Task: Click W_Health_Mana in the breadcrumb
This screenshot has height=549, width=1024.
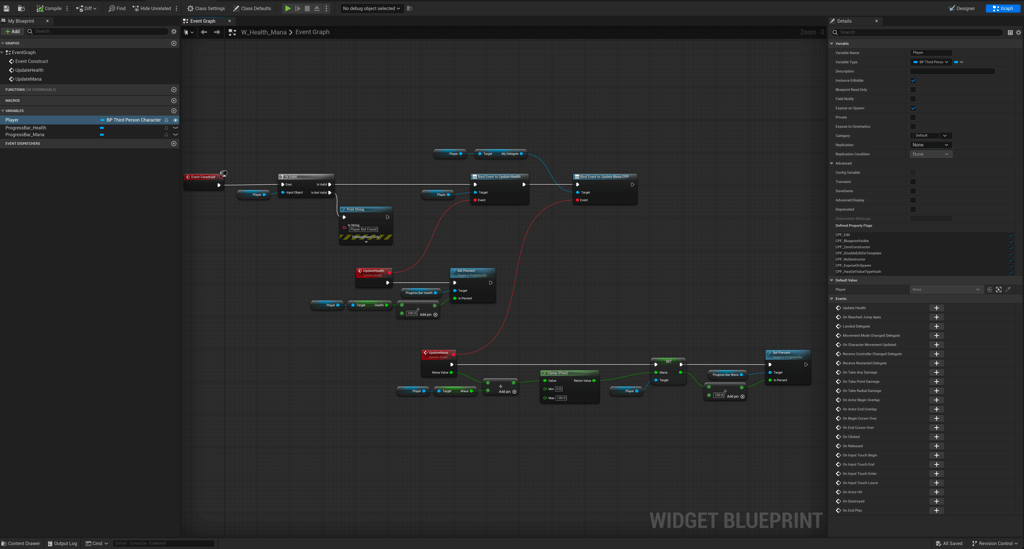Action: click(264, 32)
